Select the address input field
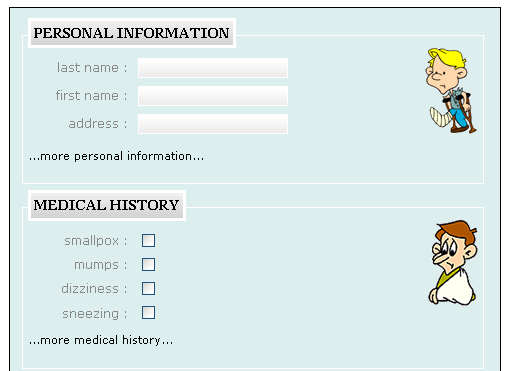Image resolution: width=506 pixels, height=371 pixels. [x=213, y=124]
